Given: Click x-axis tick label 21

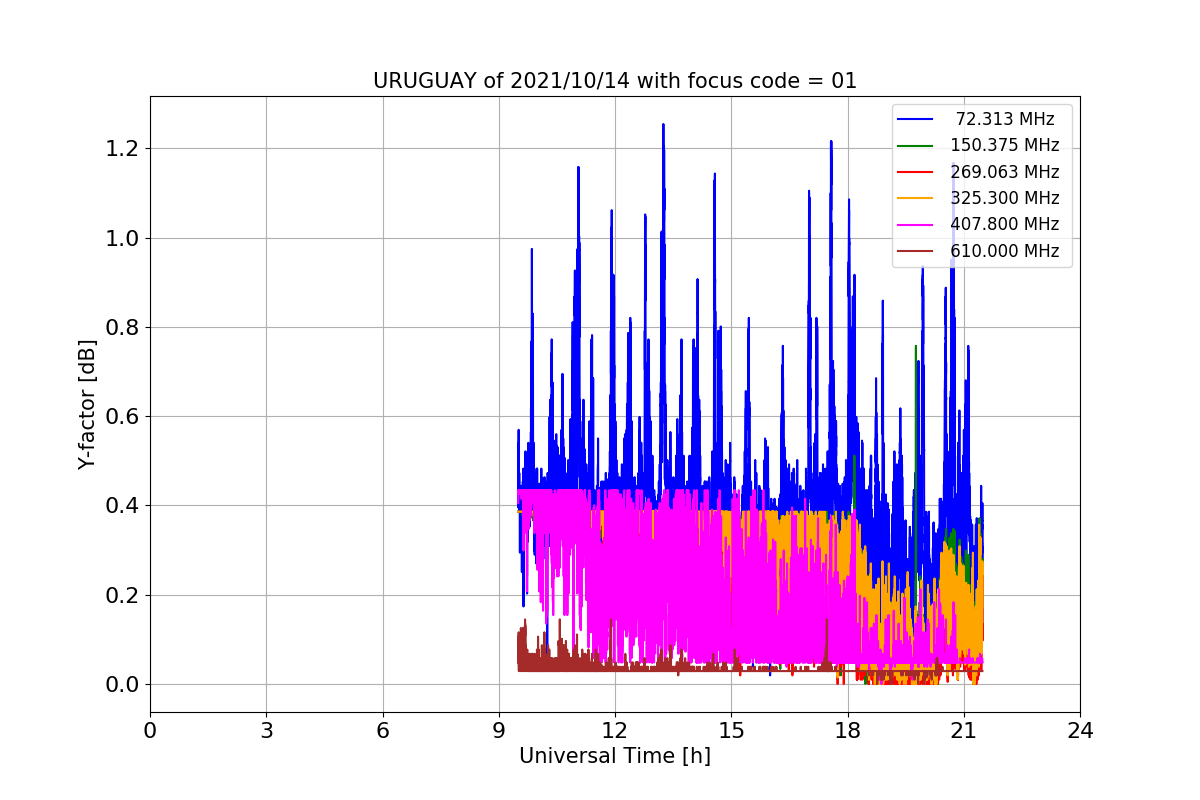Looking at the screenshot, I should click(x=964, y=731).
